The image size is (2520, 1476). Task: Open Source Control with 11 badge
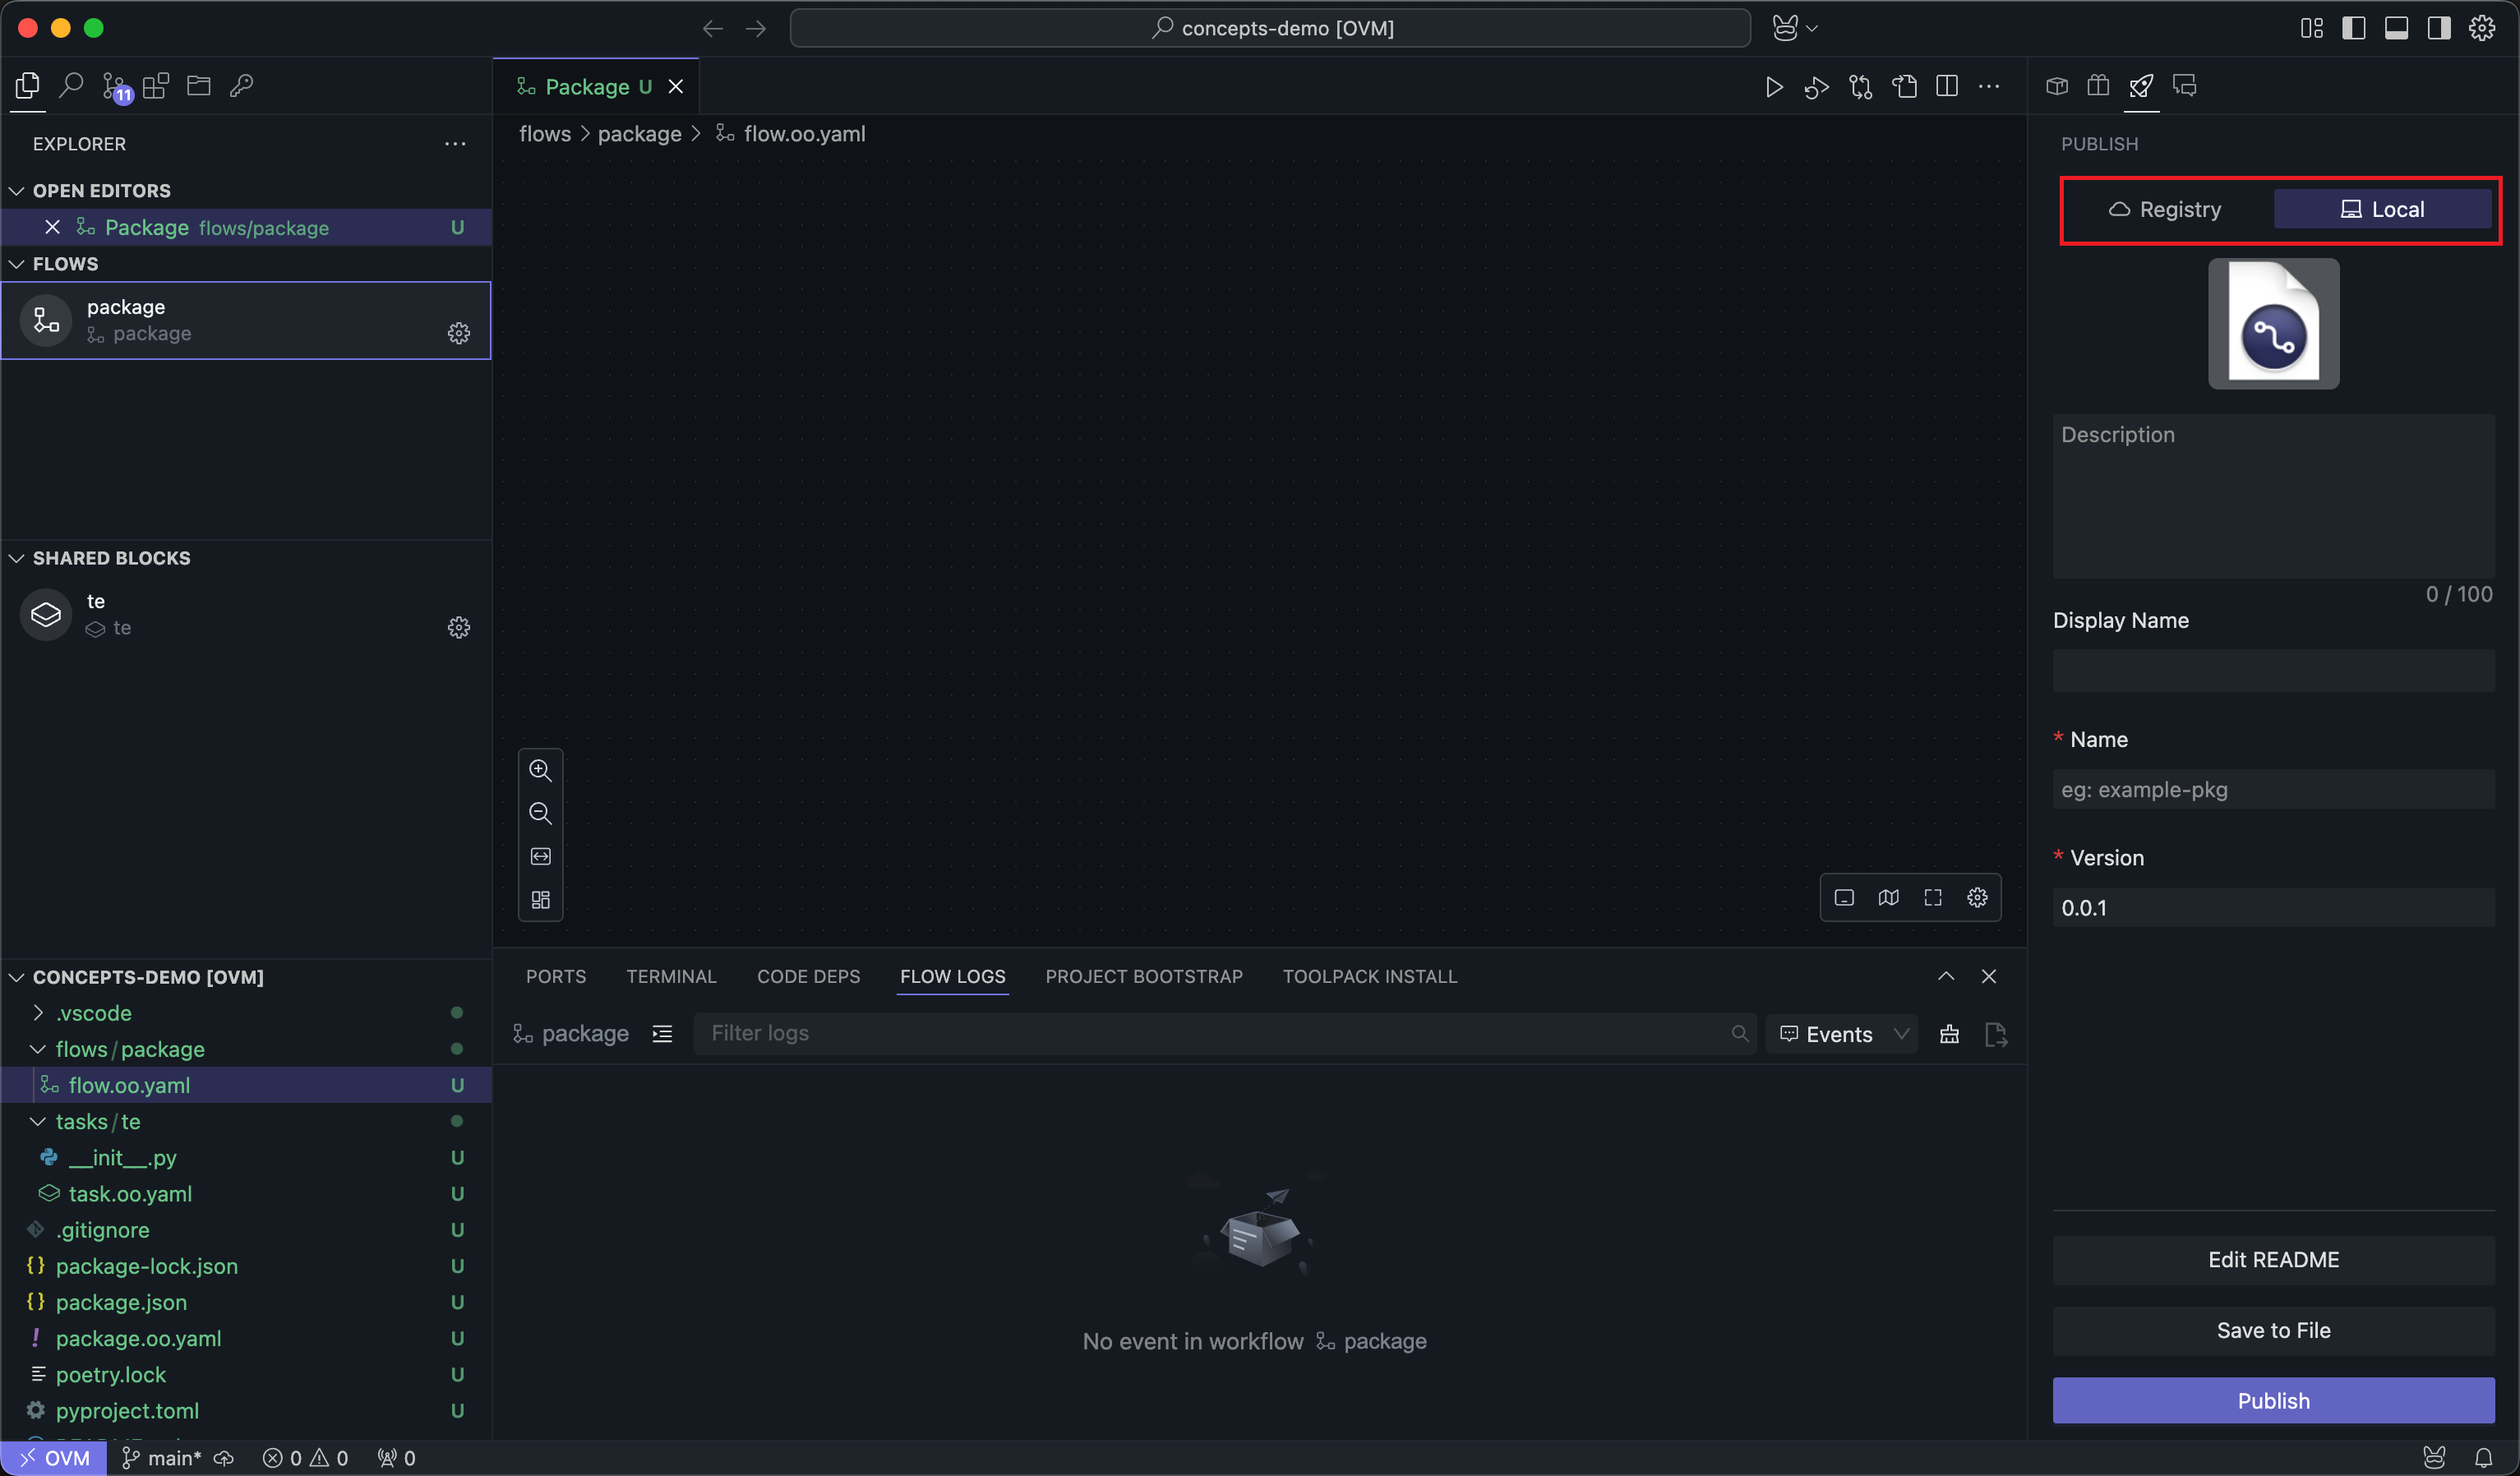115,87
